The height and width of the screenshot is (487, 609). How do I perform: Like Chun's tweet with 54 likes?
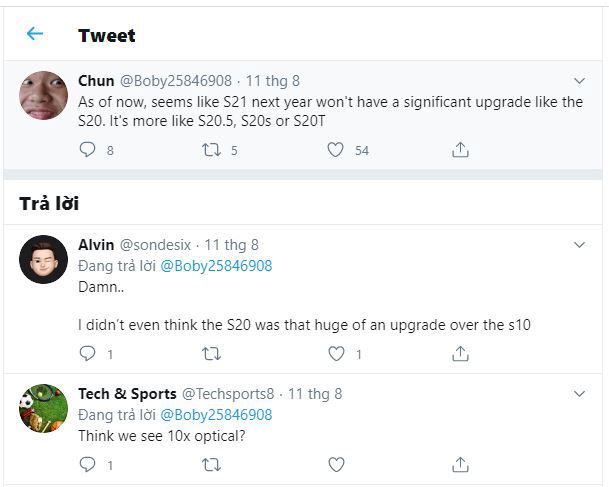click(x=336, y=150)
